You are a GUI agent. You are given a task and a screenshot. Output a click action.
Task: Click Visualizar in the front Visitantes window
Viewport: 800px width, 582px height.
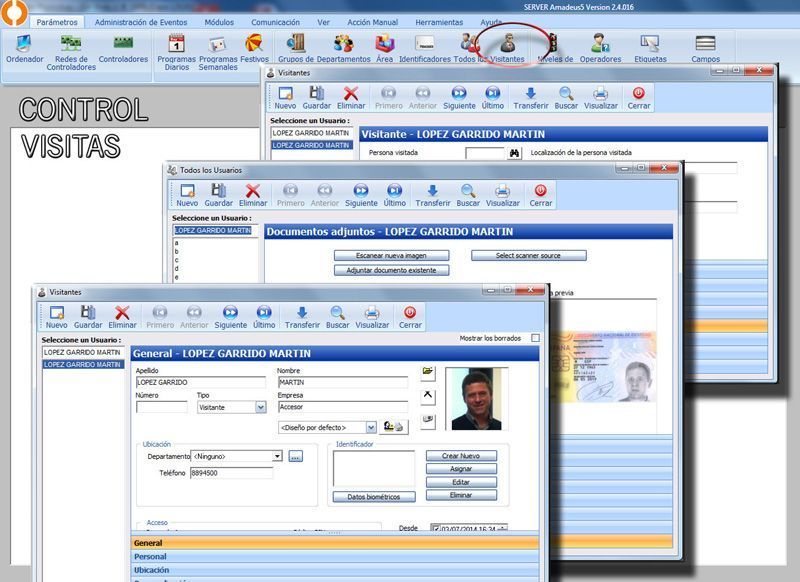372,316
